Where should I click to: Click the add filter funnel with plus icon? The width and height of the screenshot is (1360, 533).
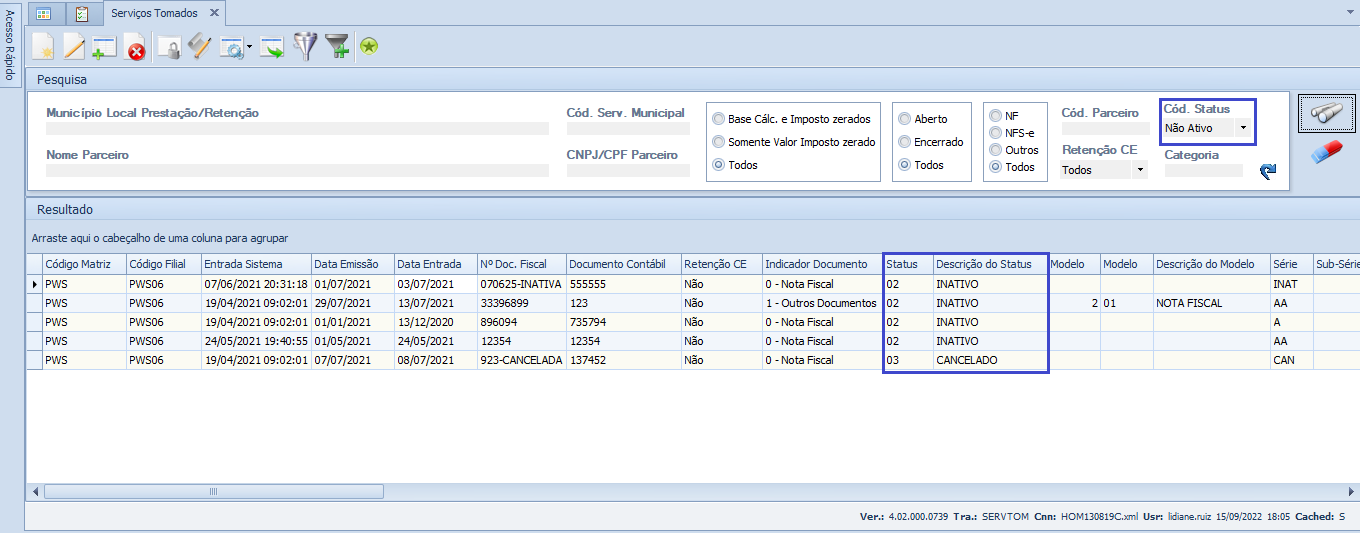point(338,47)
